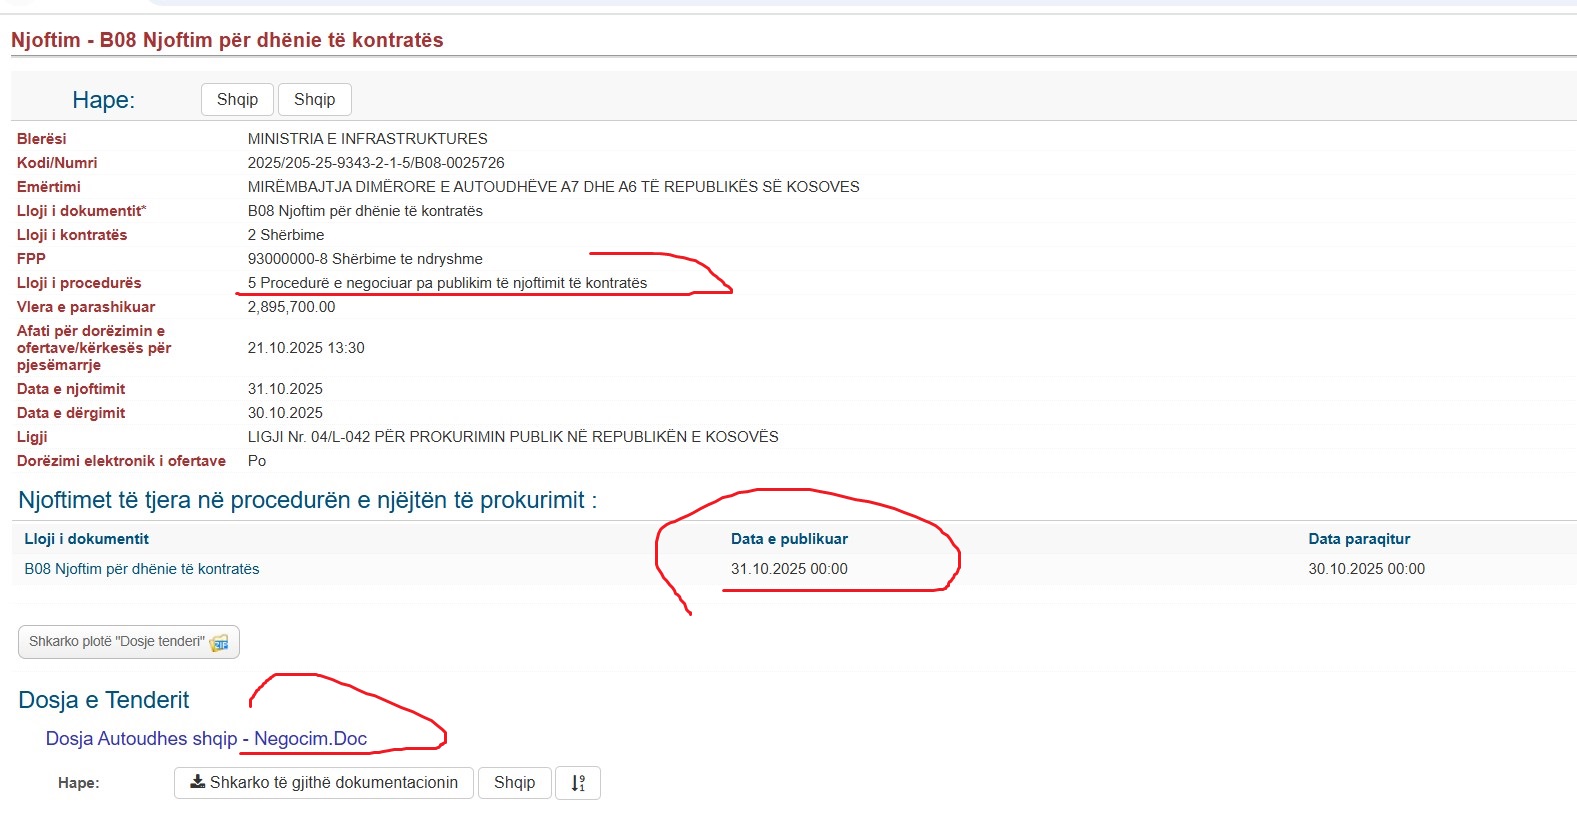Download all documentation with Shkarko të gjithë dokumentacionin
Image resolution: width=1577 pixels, height=817 pixels.
(324, 783)
